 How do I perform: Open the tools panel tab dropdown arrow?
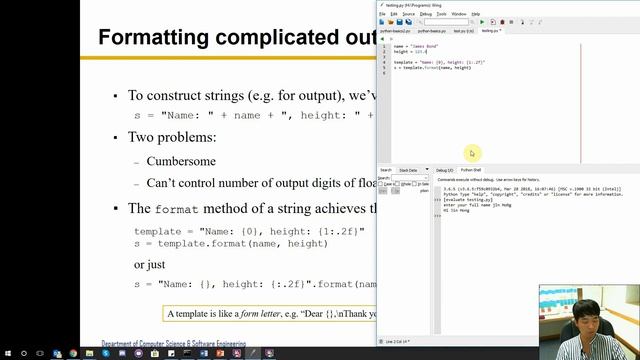tap(427, 170)
